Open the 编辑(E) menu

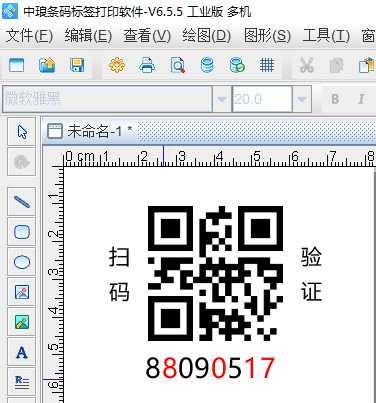[88, 36]
